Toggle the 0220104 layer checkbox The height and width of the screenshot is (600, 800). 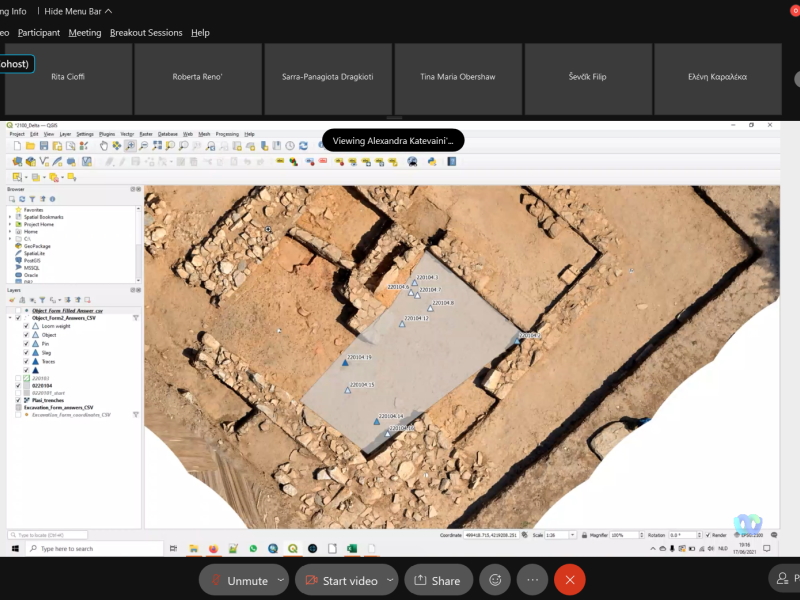[18, 386]
